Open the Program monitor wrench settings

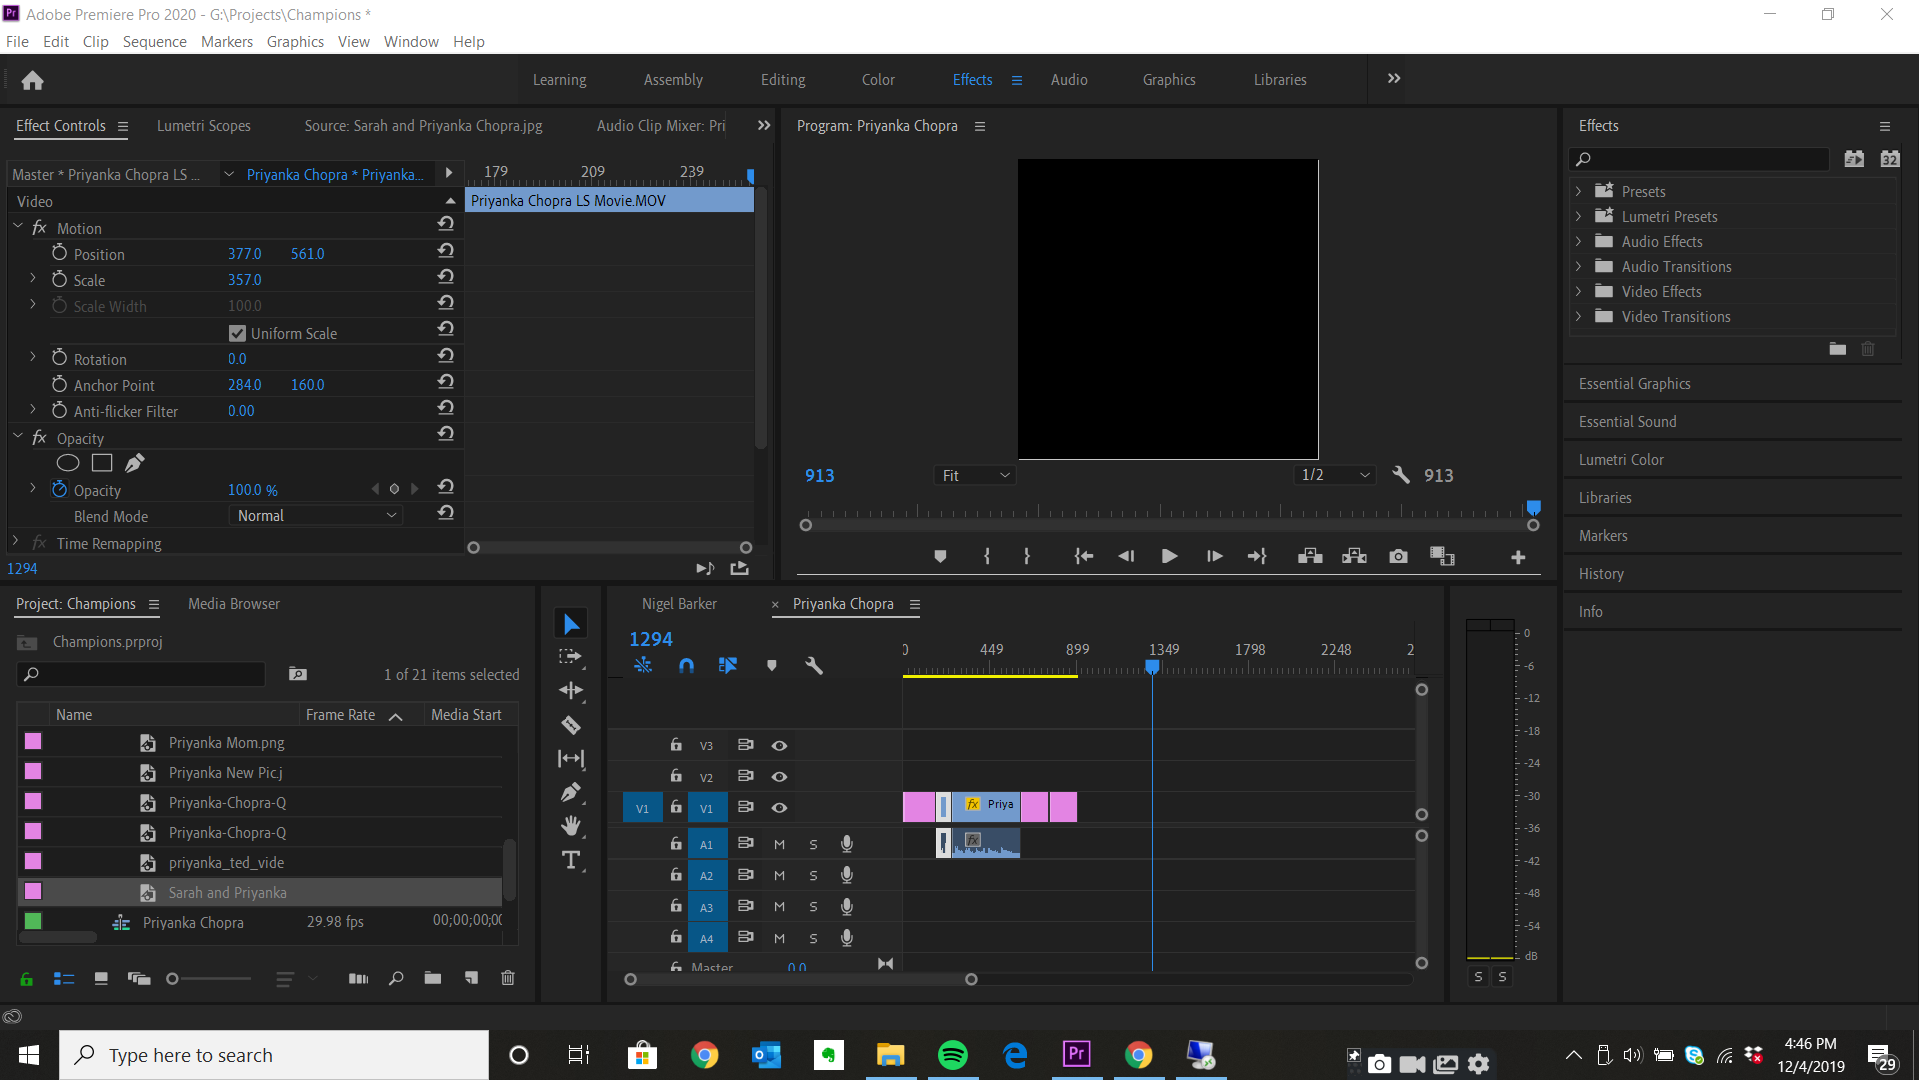pos(1401,475)
